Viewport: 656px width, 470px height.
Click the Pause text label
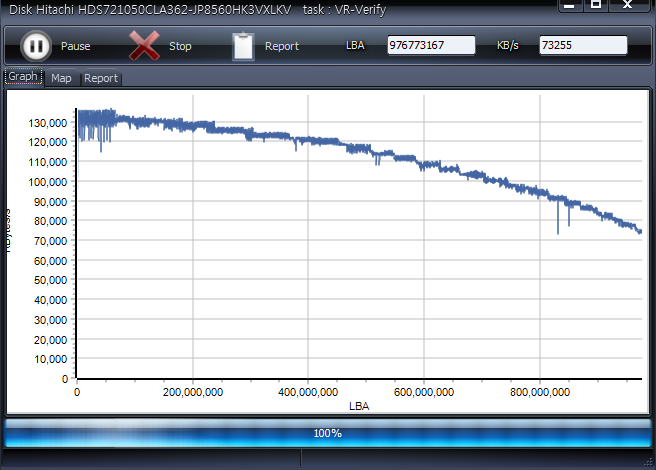tap(75, 47)
